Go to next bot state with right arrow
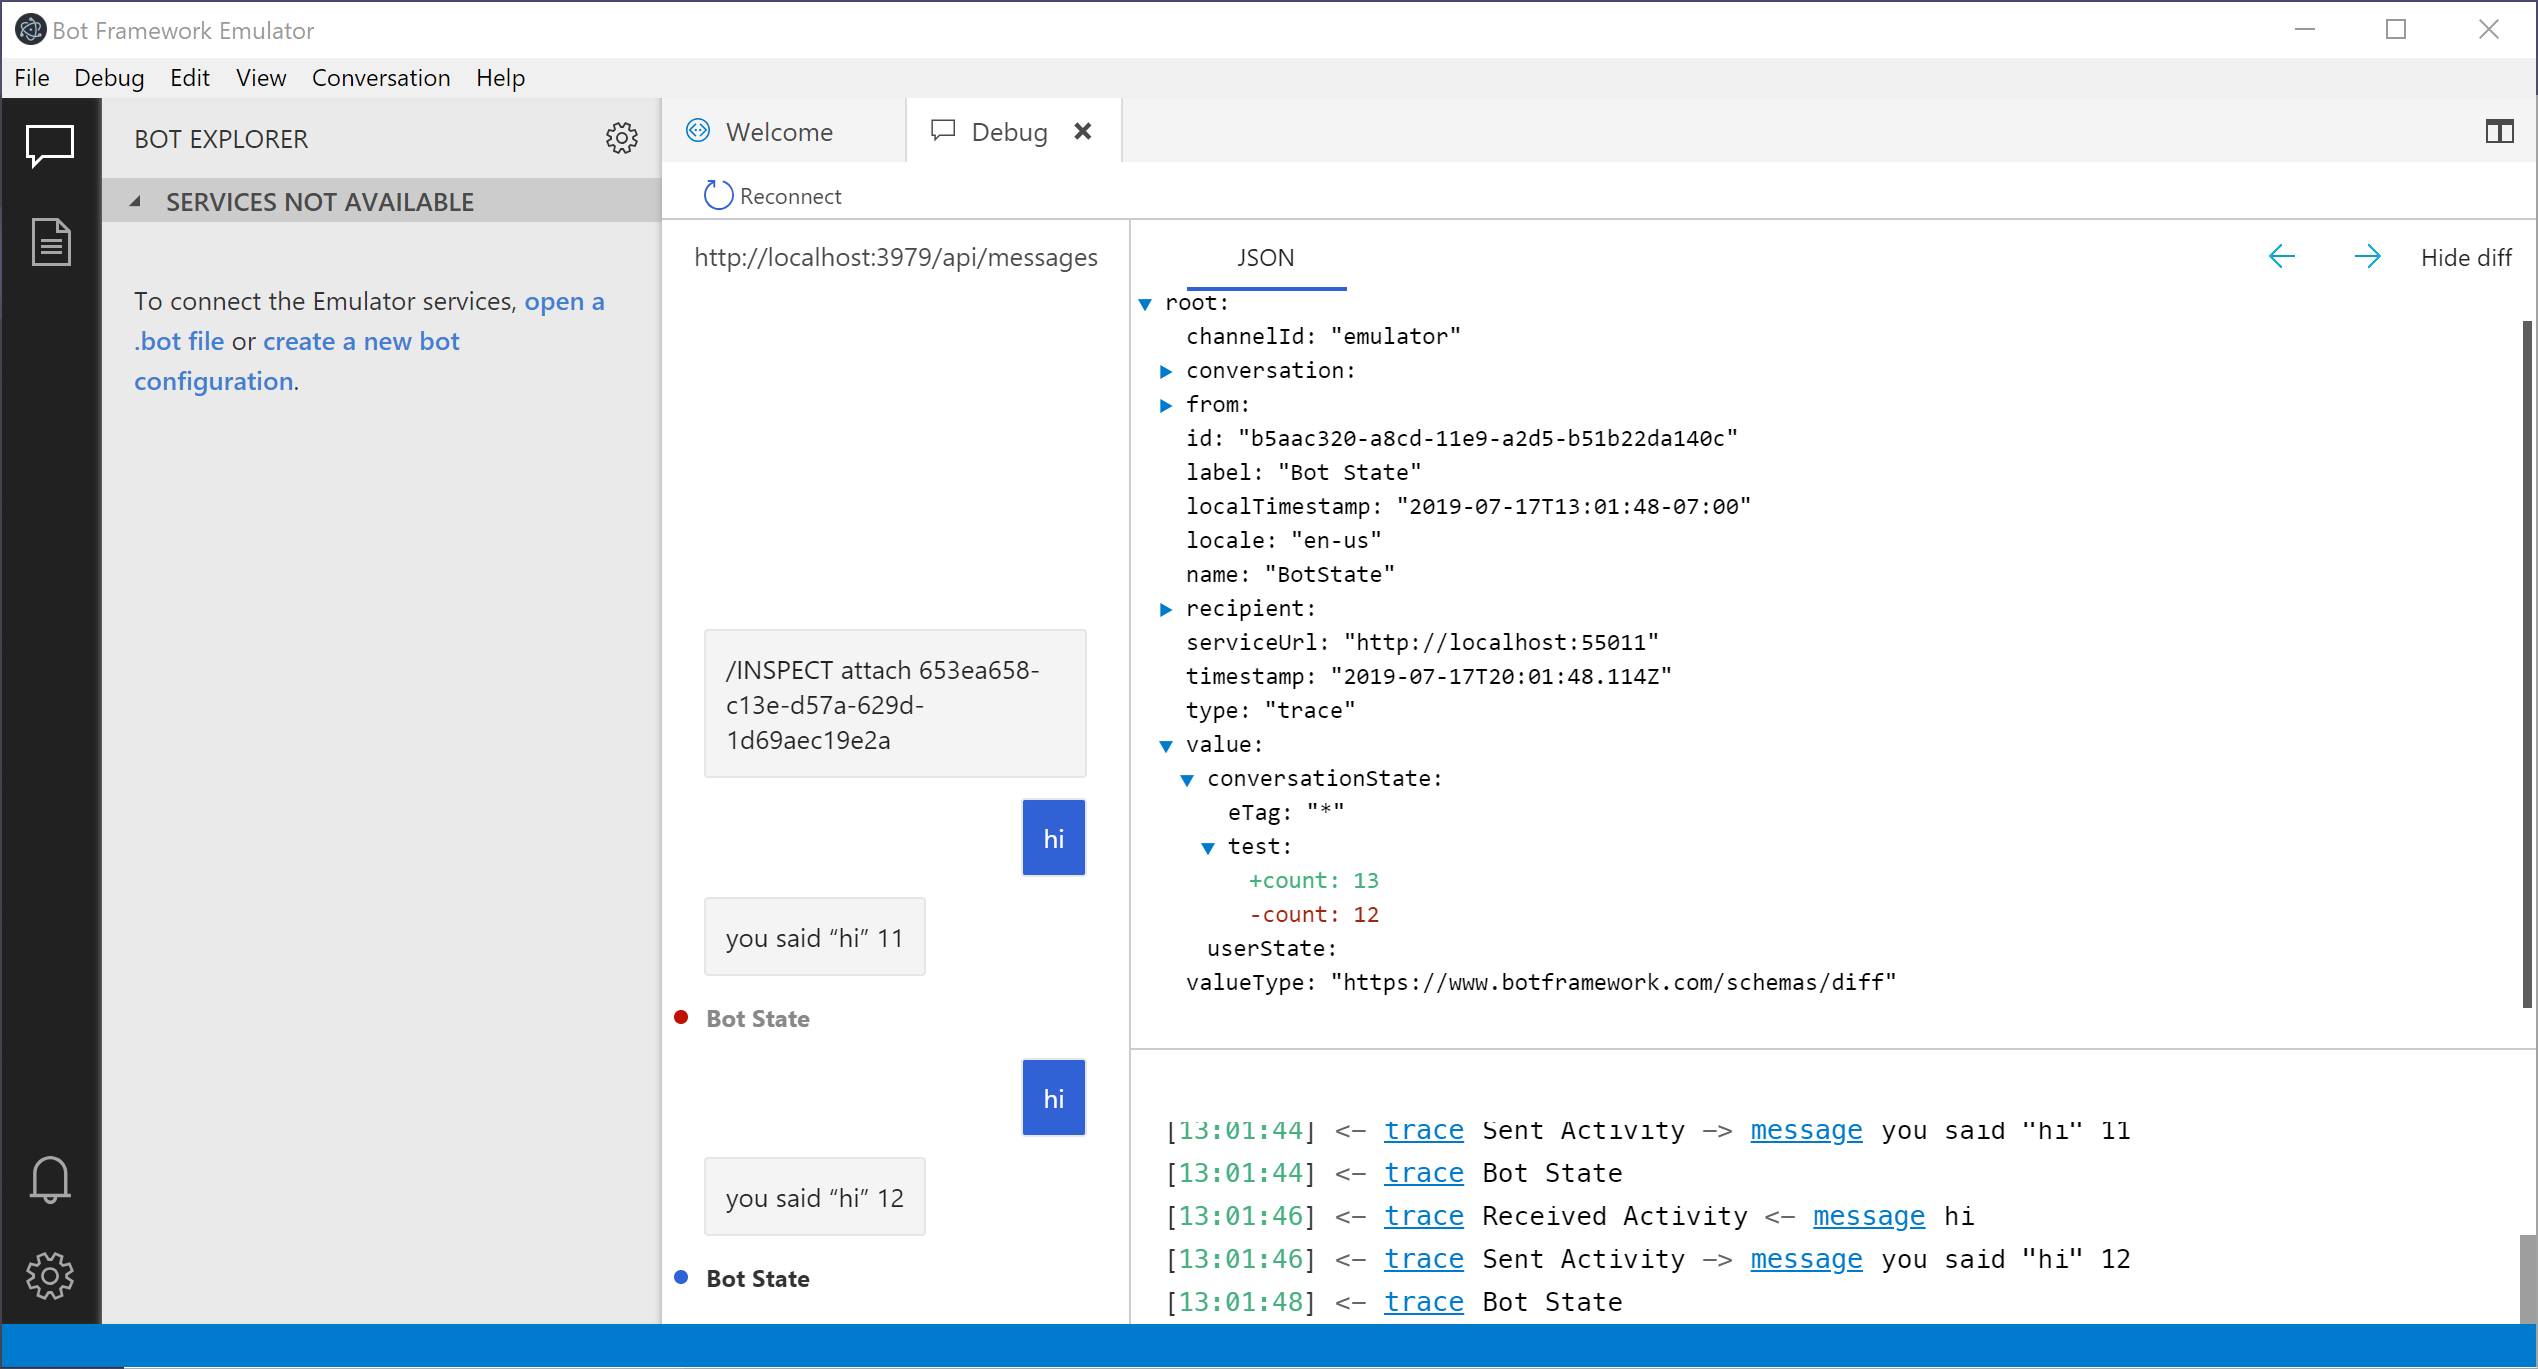Image resolution: width=2538 pixels, height=1369 pixels. [2367, 257]
